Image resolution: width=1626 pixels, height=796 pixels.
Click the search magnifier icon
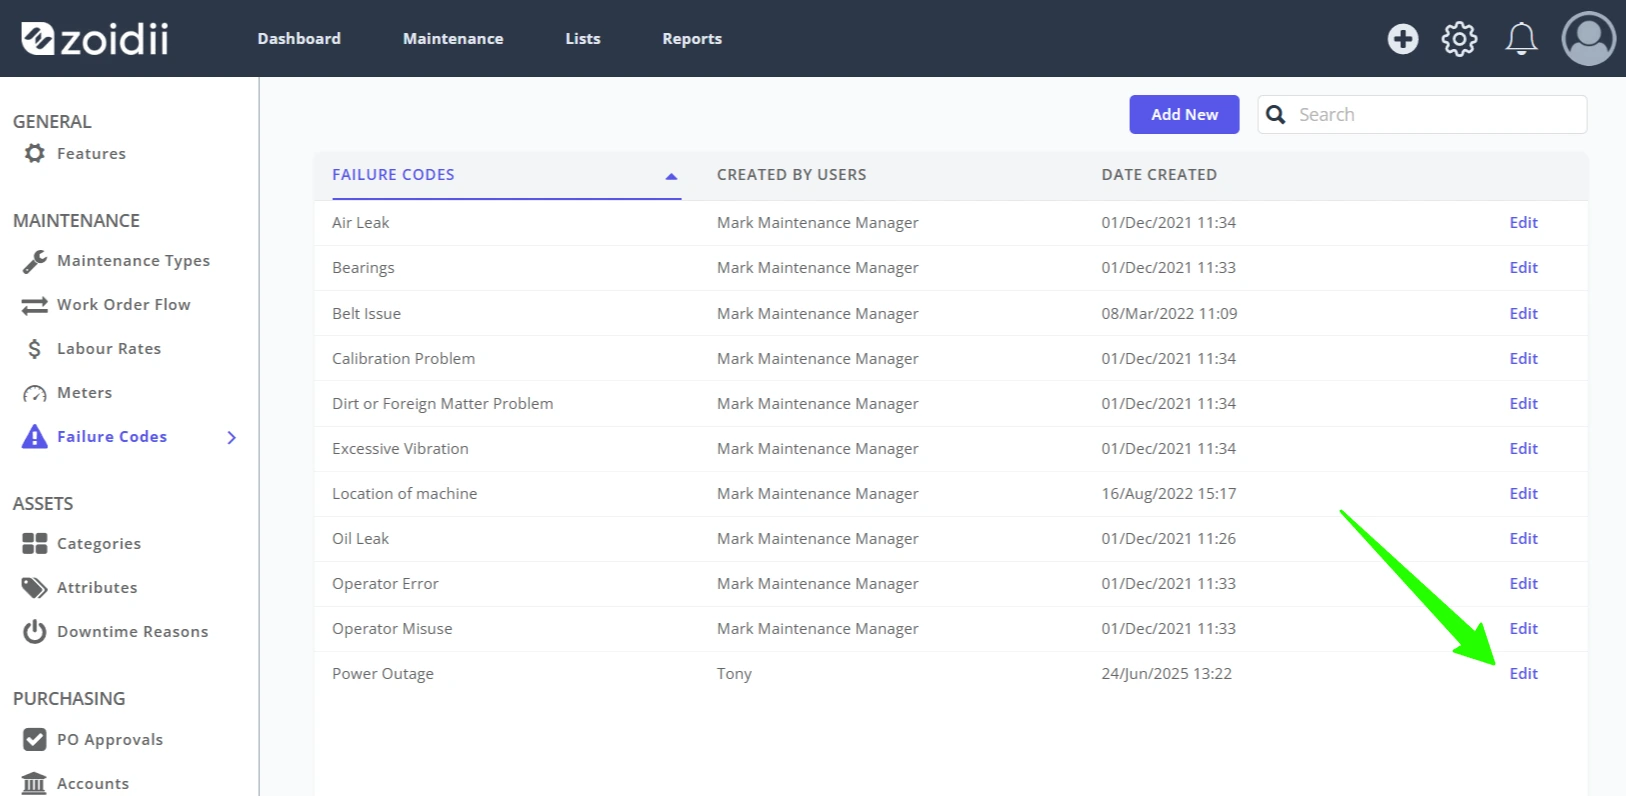pos(1275,114)
